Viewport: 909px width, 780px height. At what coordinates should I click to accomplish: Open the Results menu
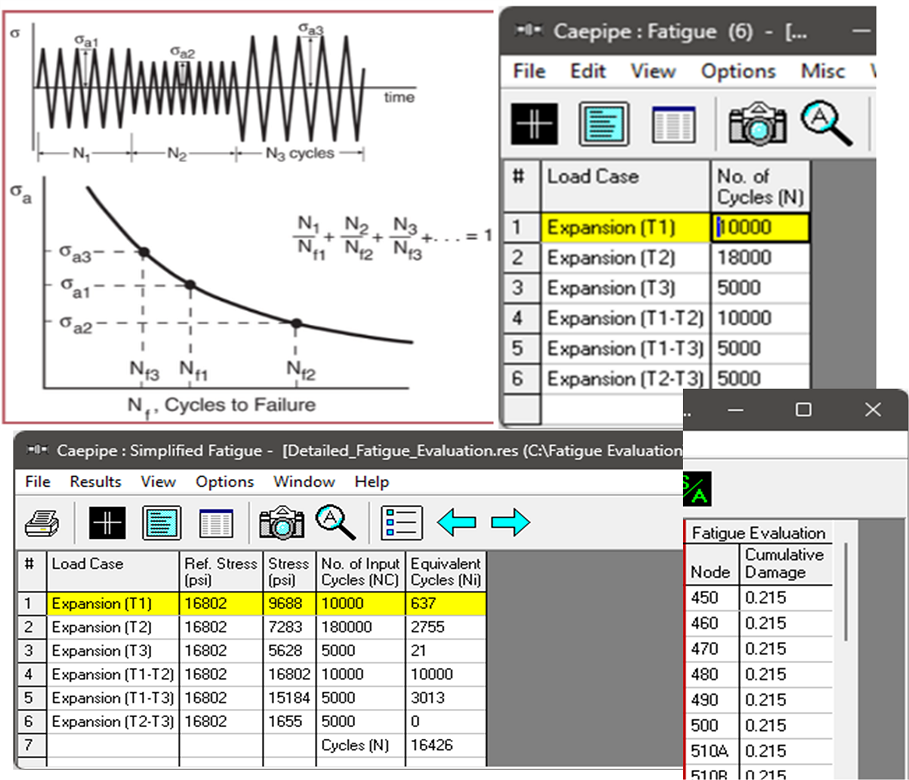95,482
